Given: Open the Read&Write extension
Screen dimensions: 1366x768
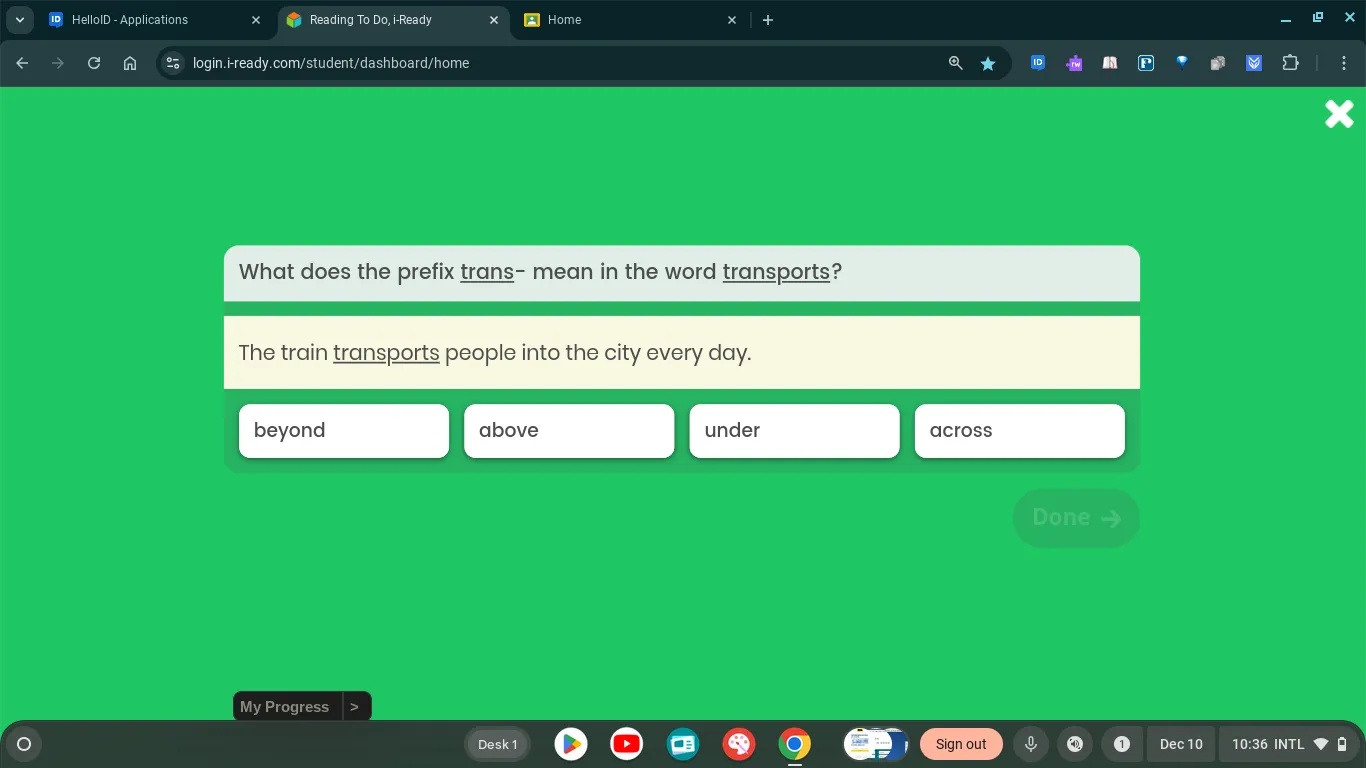Looking at the screenshot, I should pos(1073,62).
